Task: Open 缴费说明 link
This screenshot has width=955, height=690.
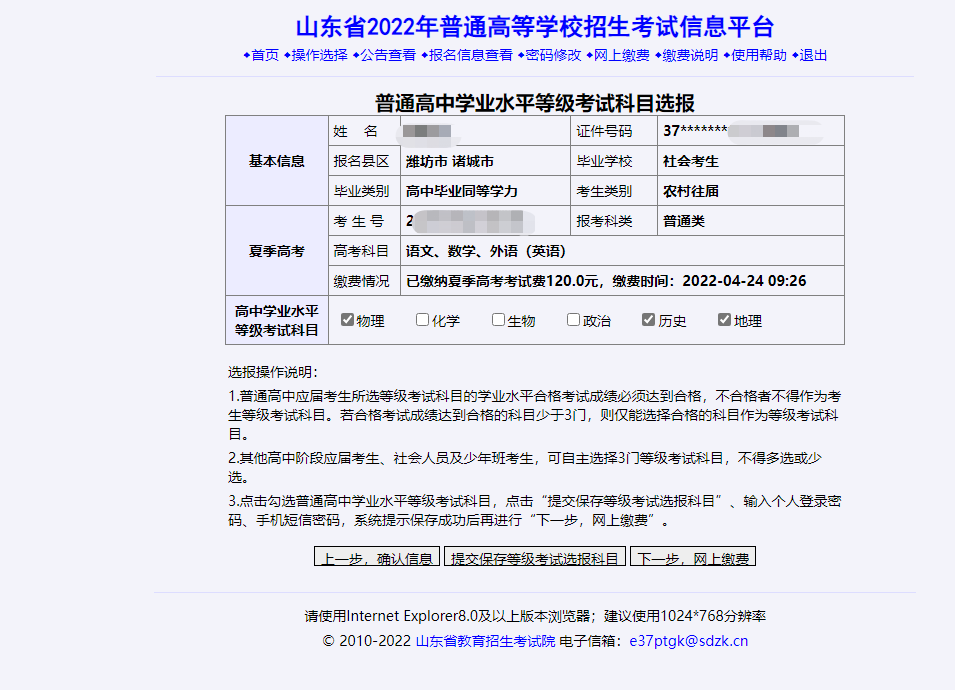Action: click(690, 55)
